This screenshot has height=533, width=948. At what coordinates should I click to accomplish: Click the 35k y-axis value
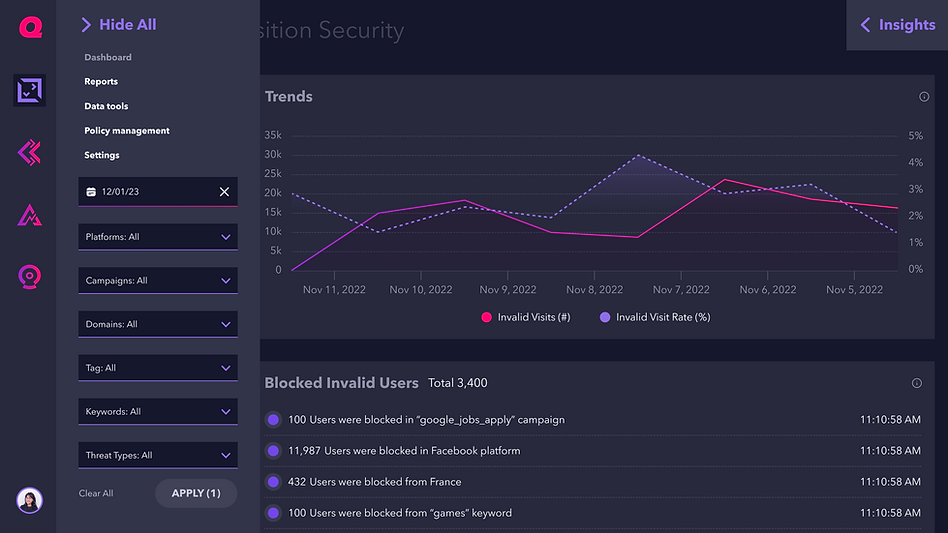tap(273, 135)
